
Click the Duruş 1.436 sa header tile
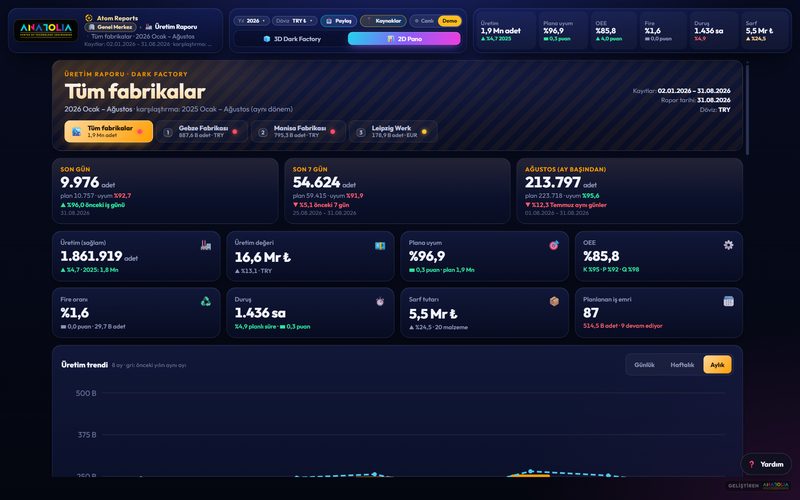pos(713,31)
